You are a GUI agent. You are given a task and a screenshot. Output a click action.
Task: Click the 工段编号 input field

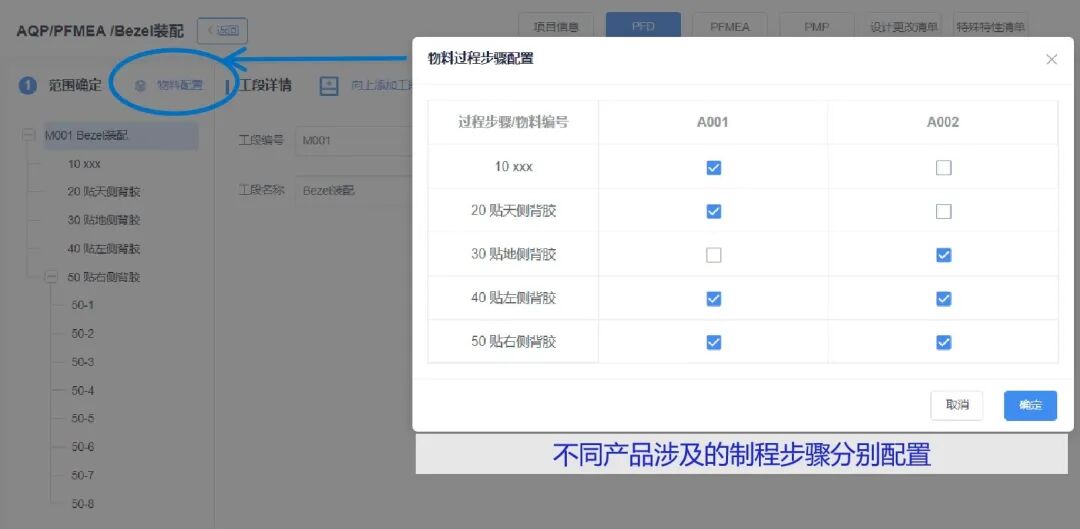(353, 141)
